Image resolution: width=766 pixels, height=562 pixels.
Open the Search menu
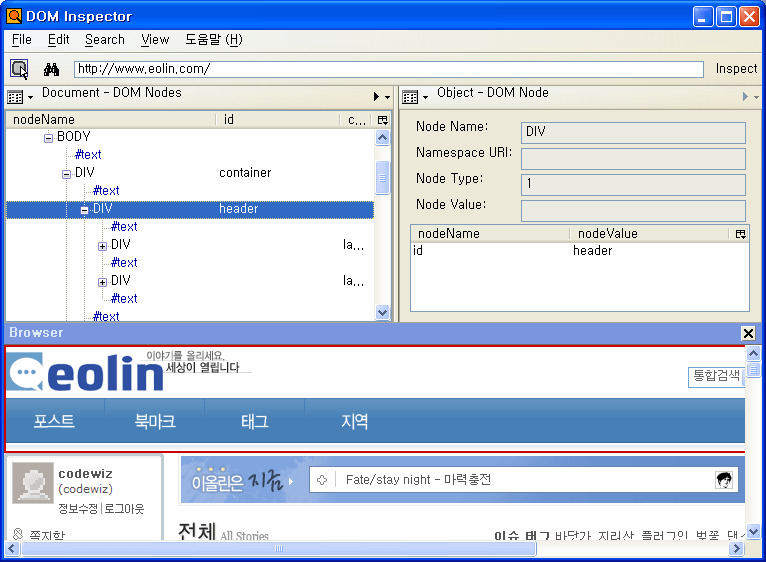[104, 40]
